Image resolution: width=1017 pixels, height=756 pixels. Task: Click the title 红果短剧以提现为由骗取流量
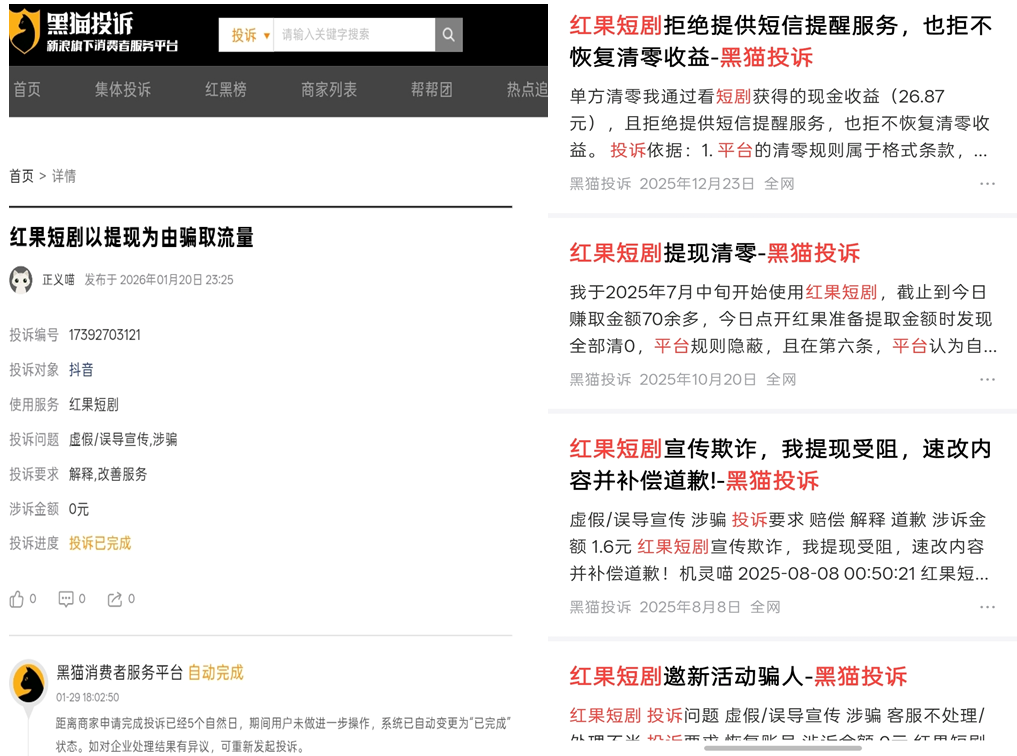131,237
